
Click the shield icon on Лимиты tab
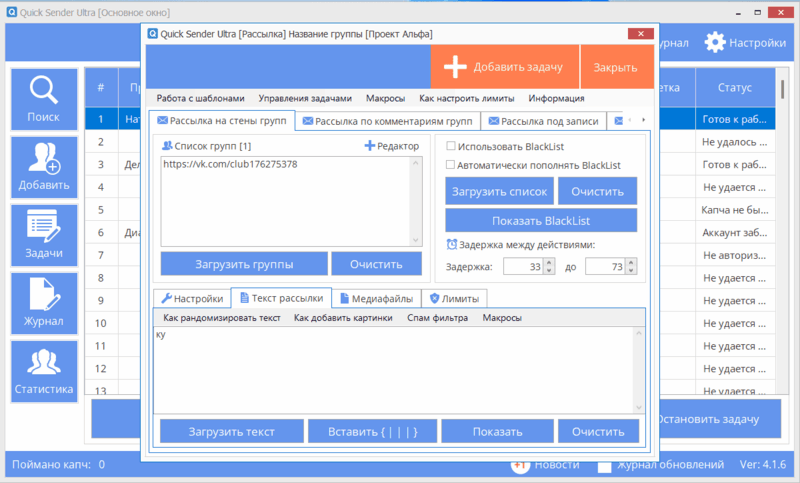tap(434, 298)
